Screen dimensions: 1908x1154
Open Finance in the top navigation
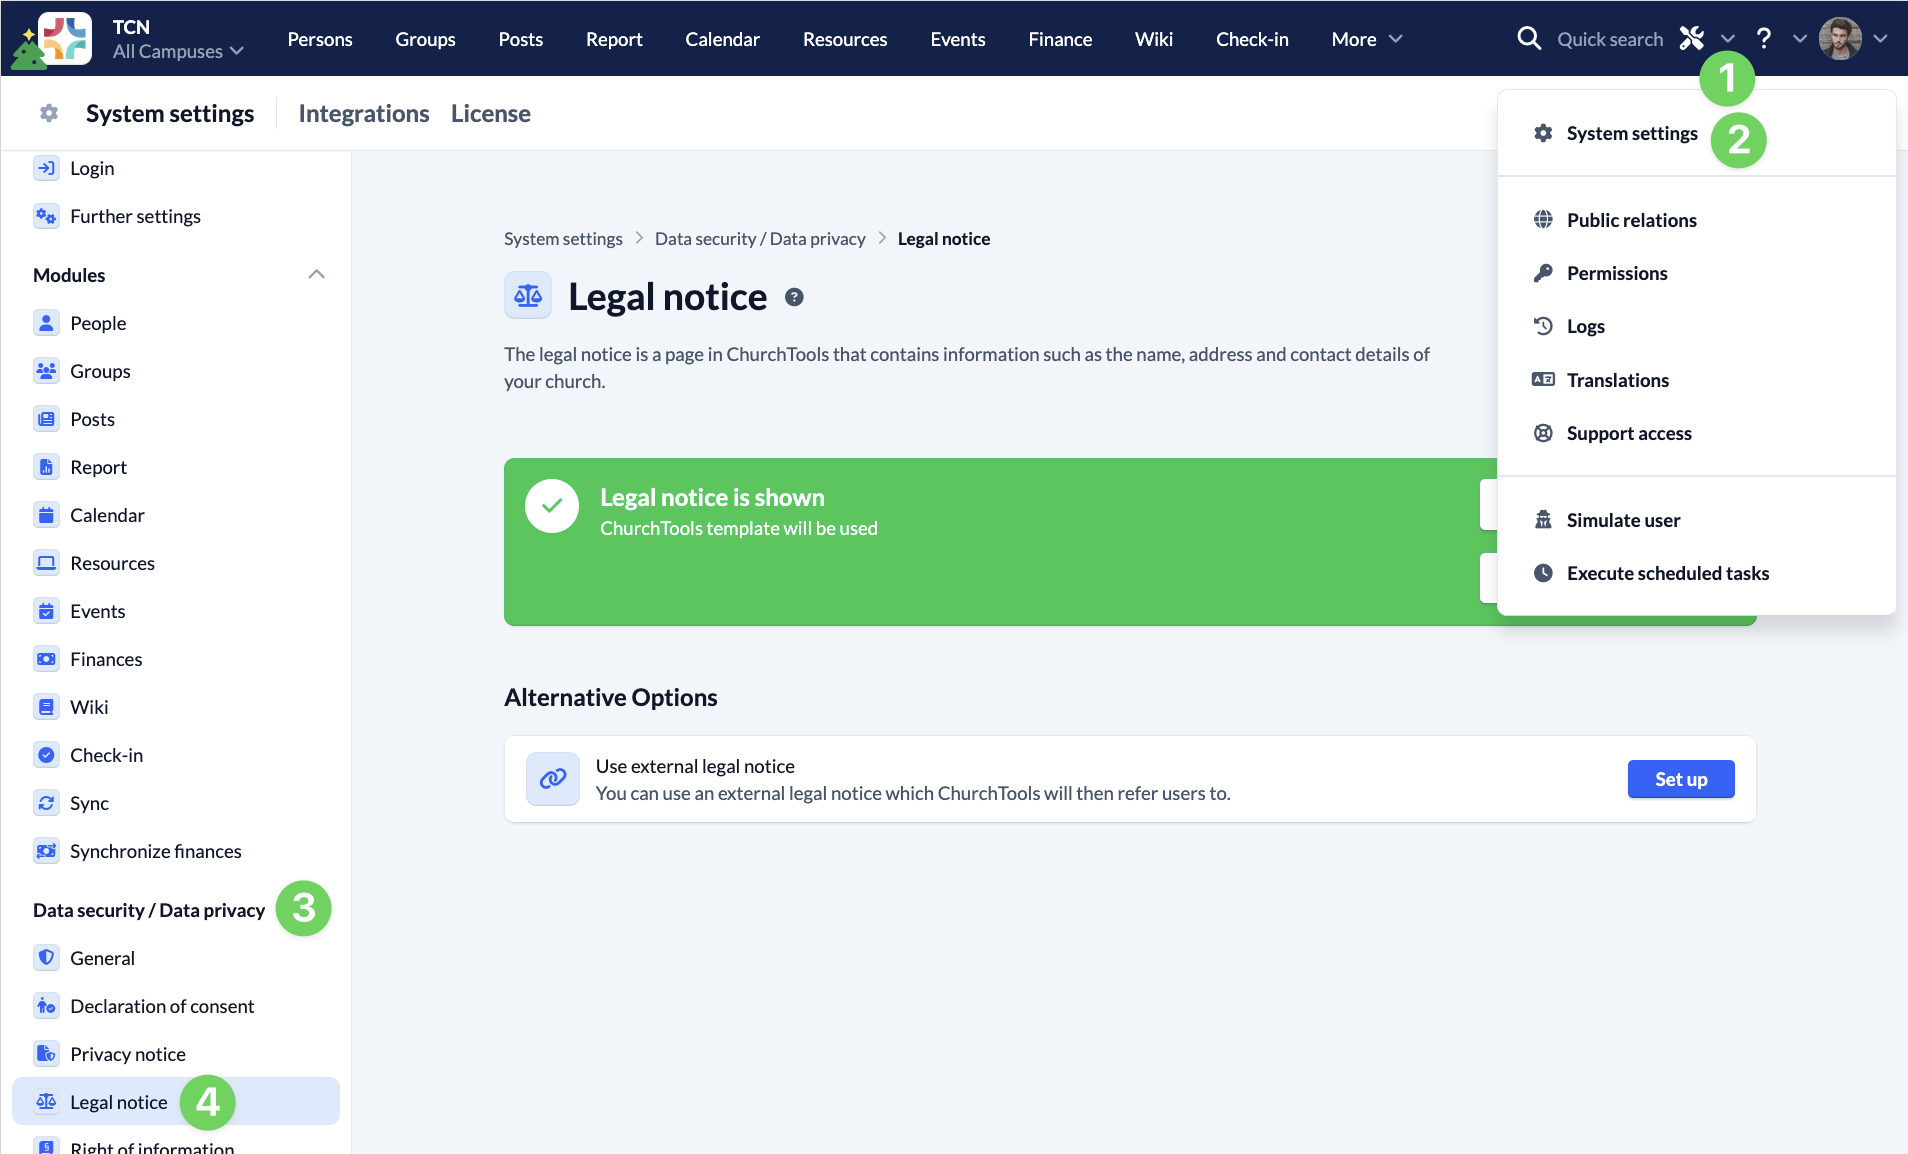pyautogui.click(x=1060, y=39)
